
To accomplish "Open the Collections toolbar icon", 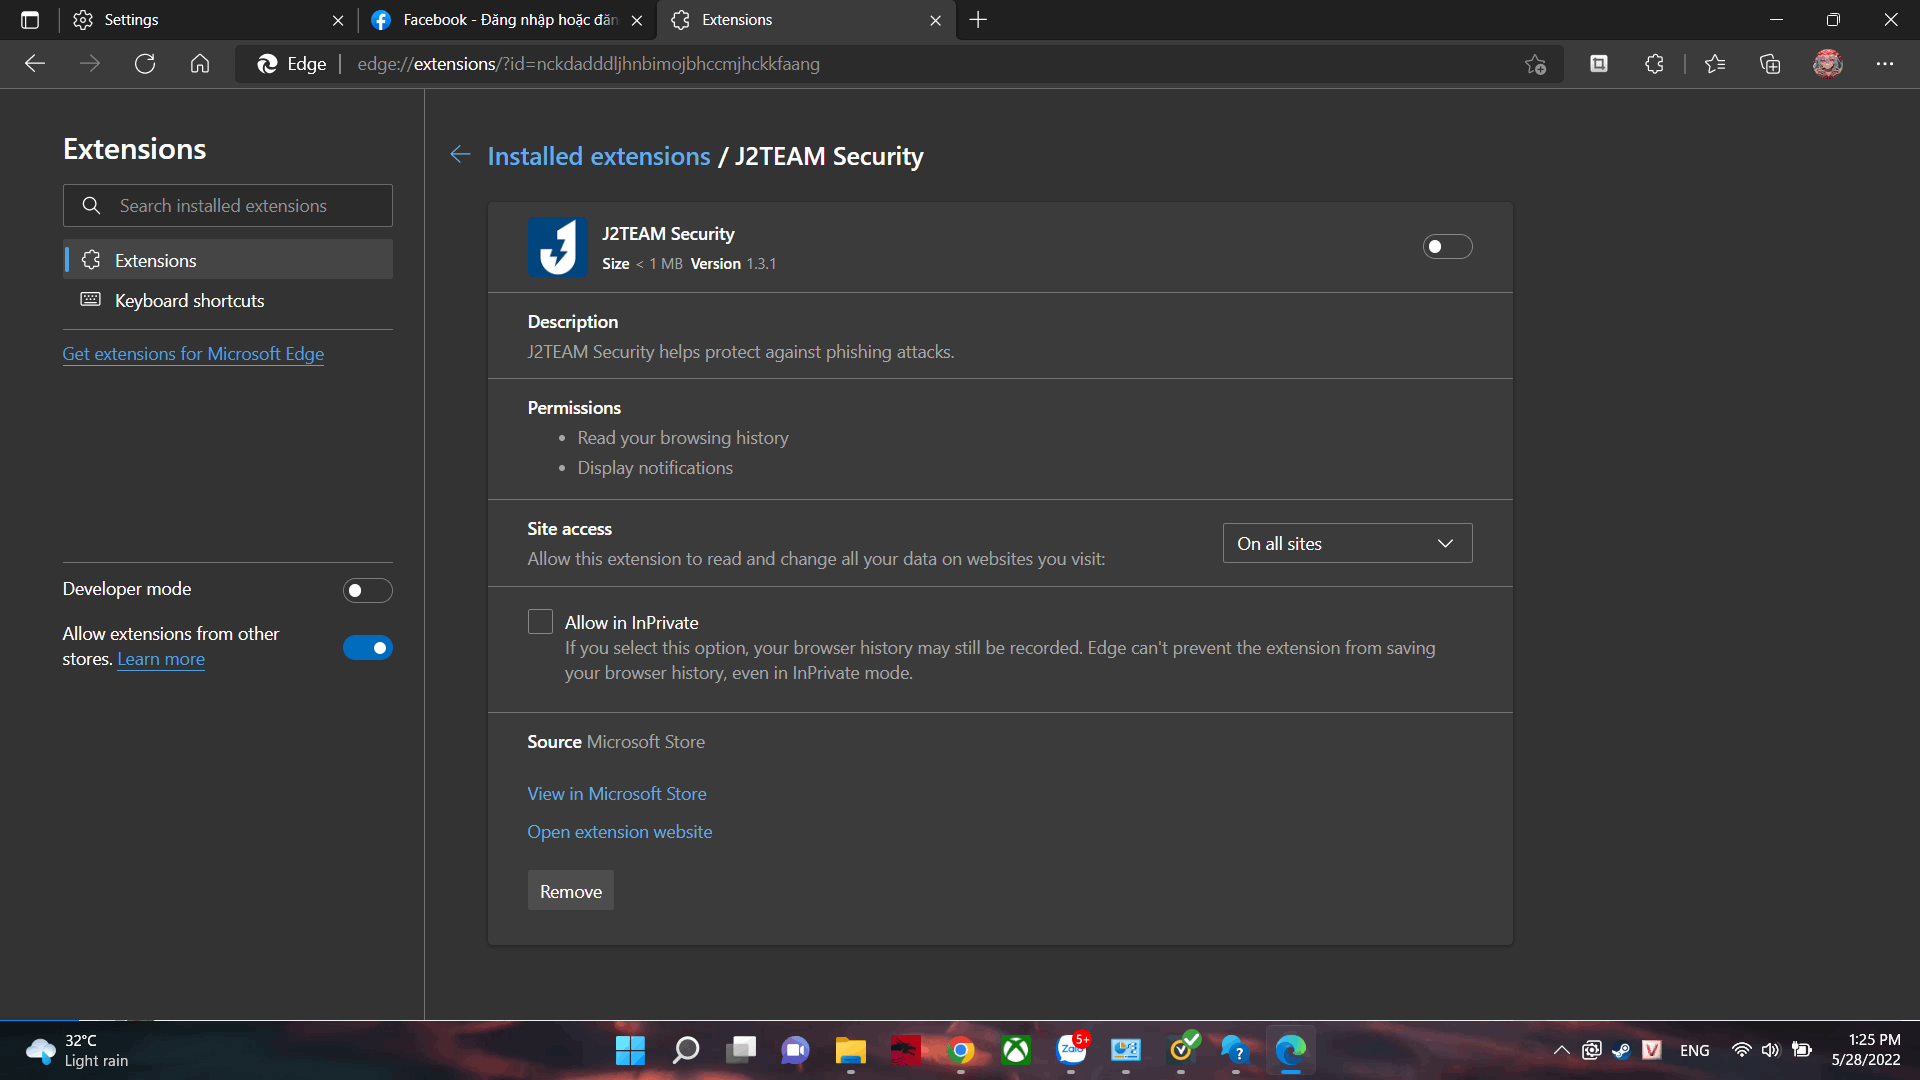I will (1770, 64).
